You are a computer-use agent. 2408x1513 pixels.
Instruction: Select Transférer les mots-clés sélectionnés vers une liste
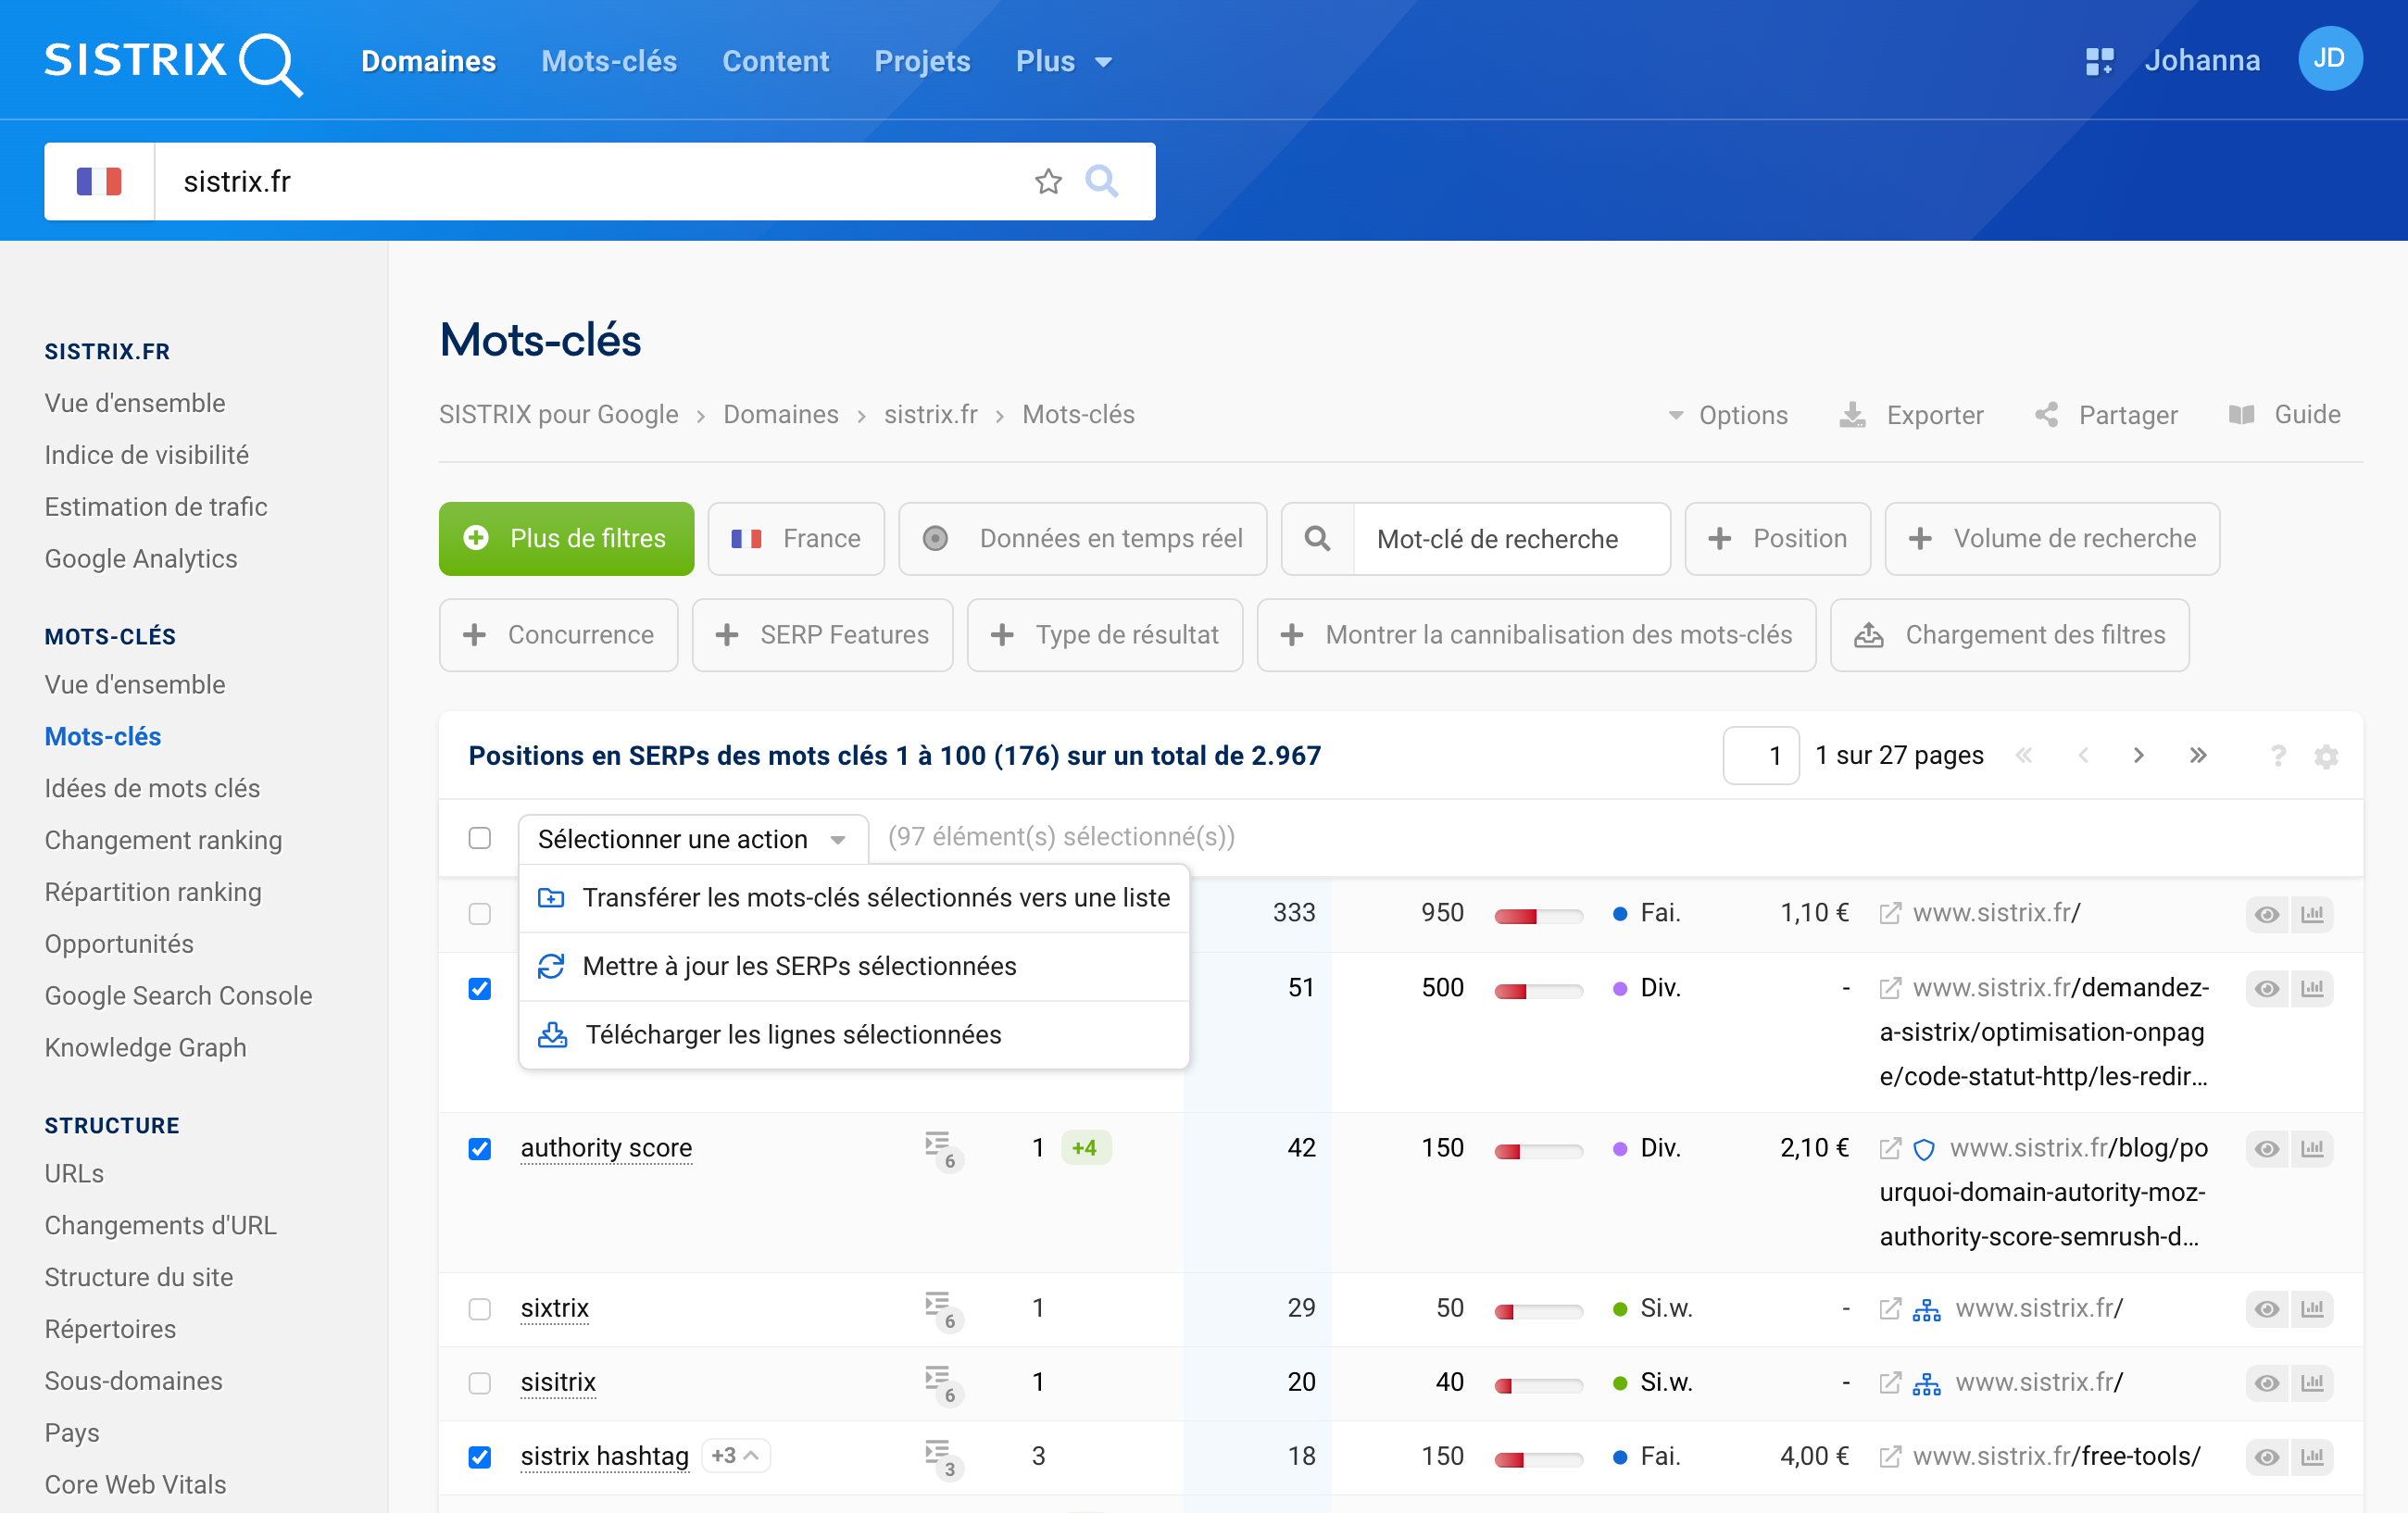[x=854, y=898]
